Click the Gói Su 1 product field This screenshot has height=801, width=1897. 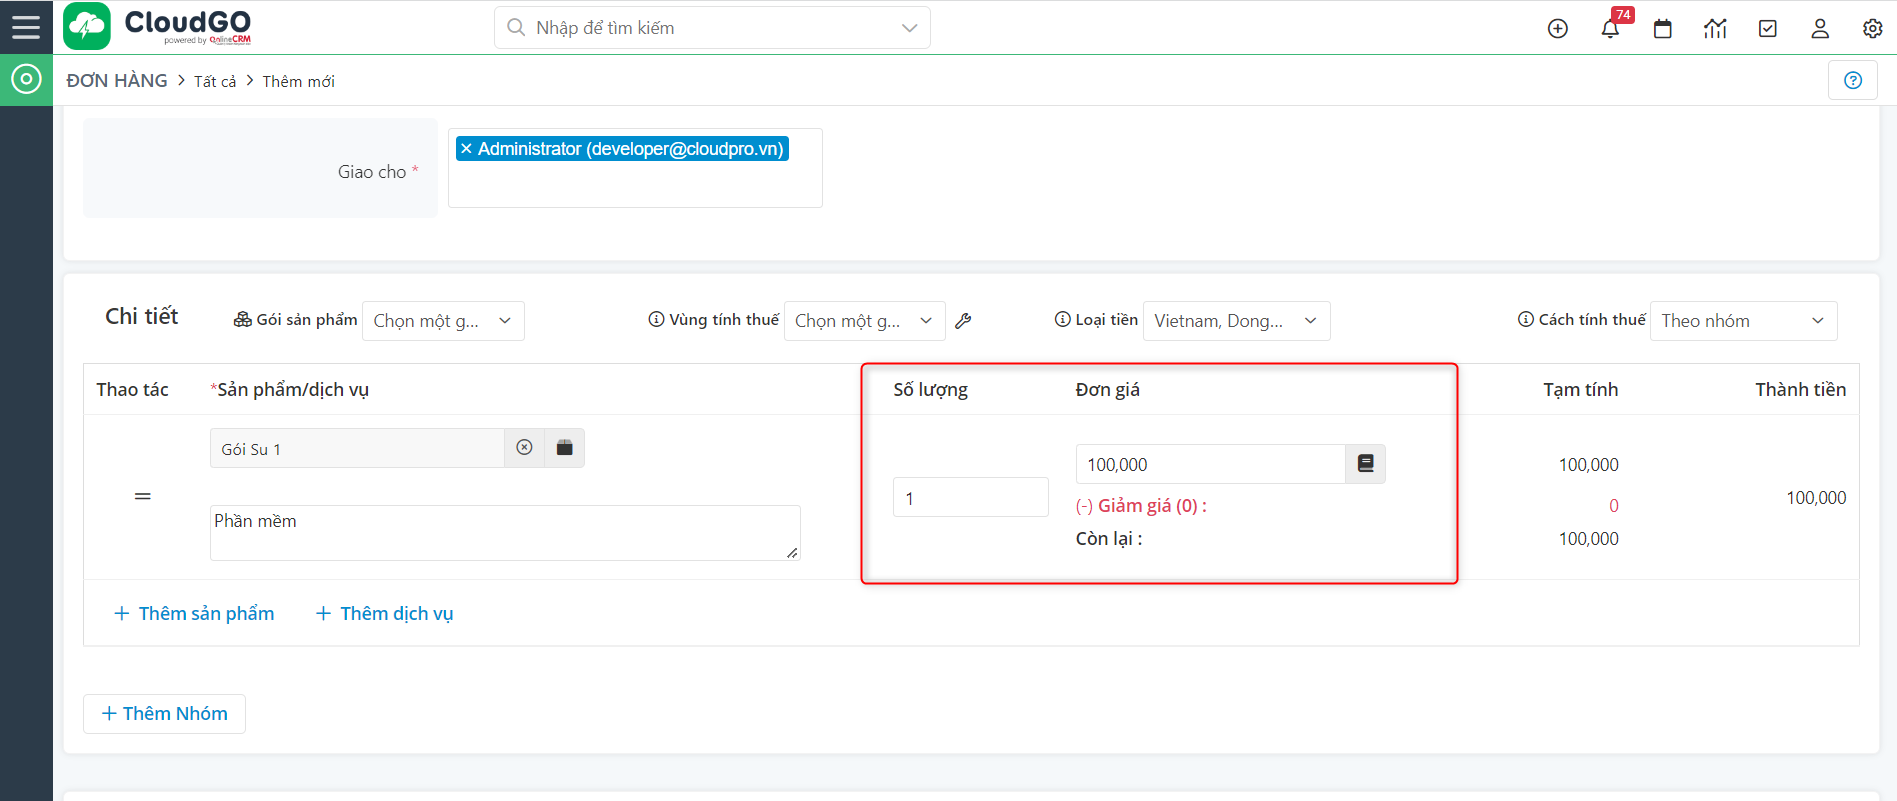click(357, 448)
